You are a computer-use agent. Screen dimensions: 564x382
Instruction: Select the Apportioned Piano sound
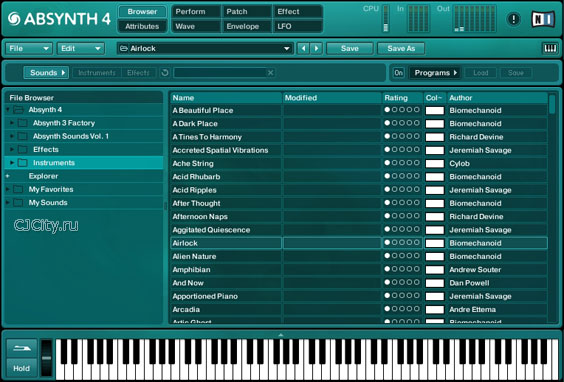(205, 296)
